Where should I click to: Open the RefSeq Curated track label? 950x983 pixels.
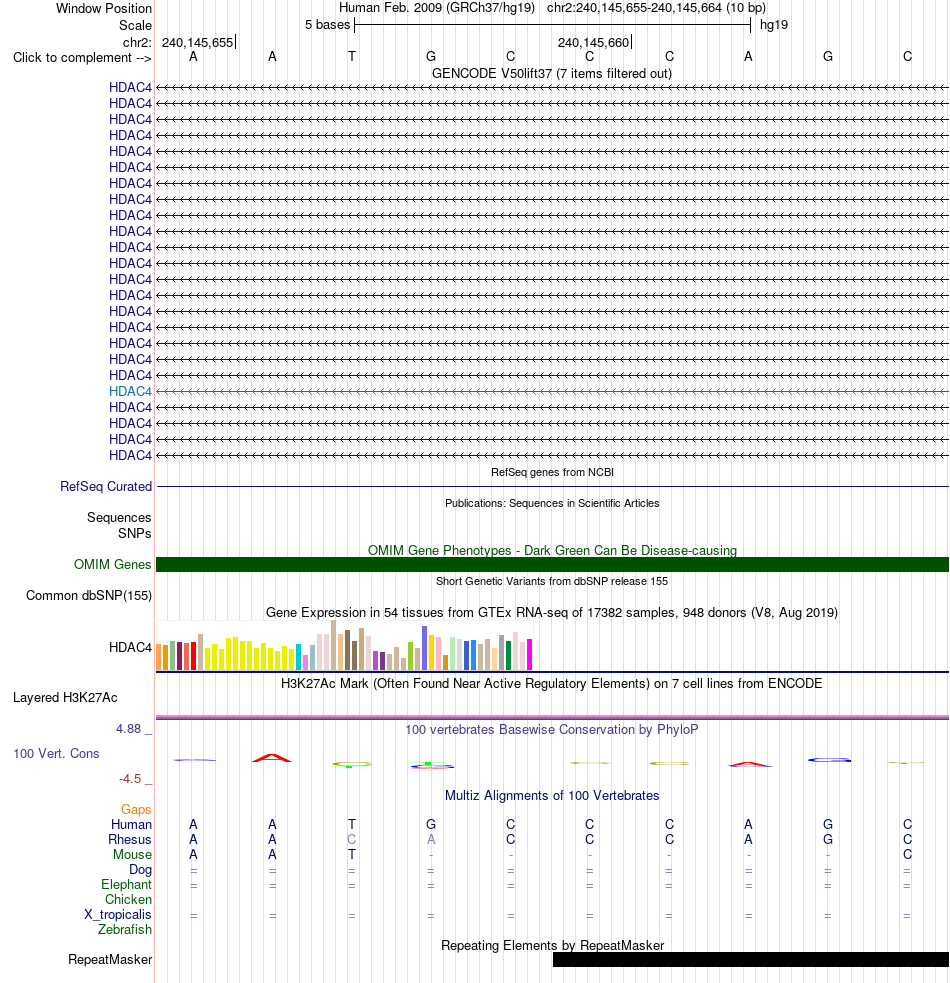pos(106,486)
